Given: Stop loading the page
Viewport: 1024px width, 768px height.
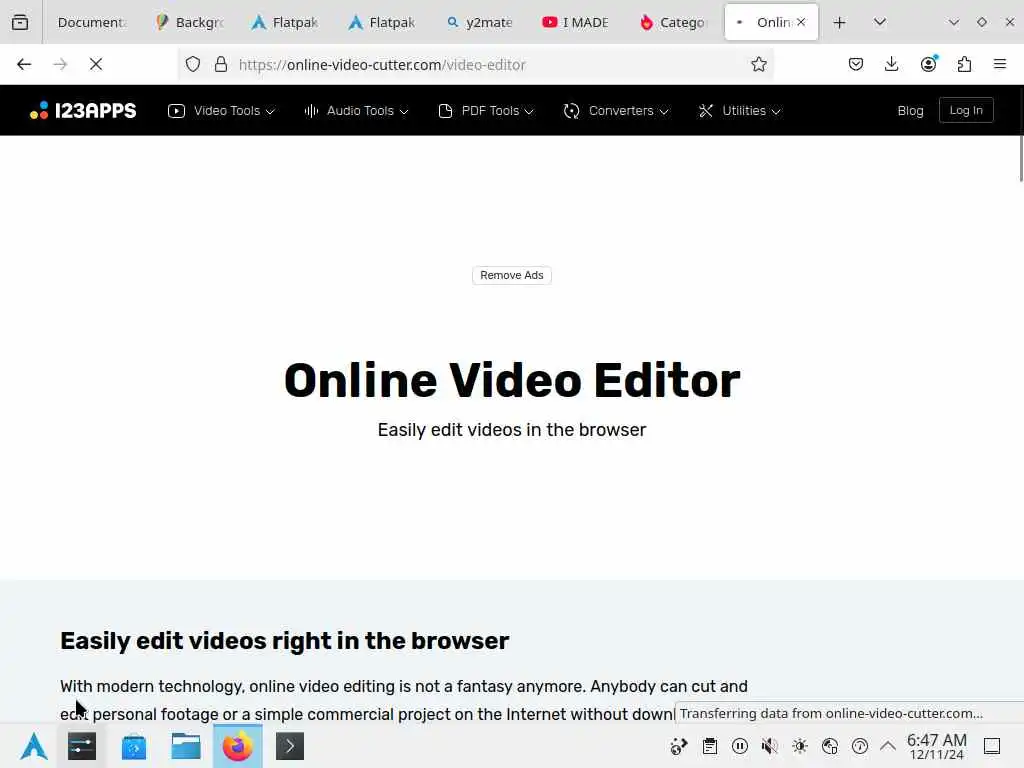Looking at the screenshot, I should 96,64.
